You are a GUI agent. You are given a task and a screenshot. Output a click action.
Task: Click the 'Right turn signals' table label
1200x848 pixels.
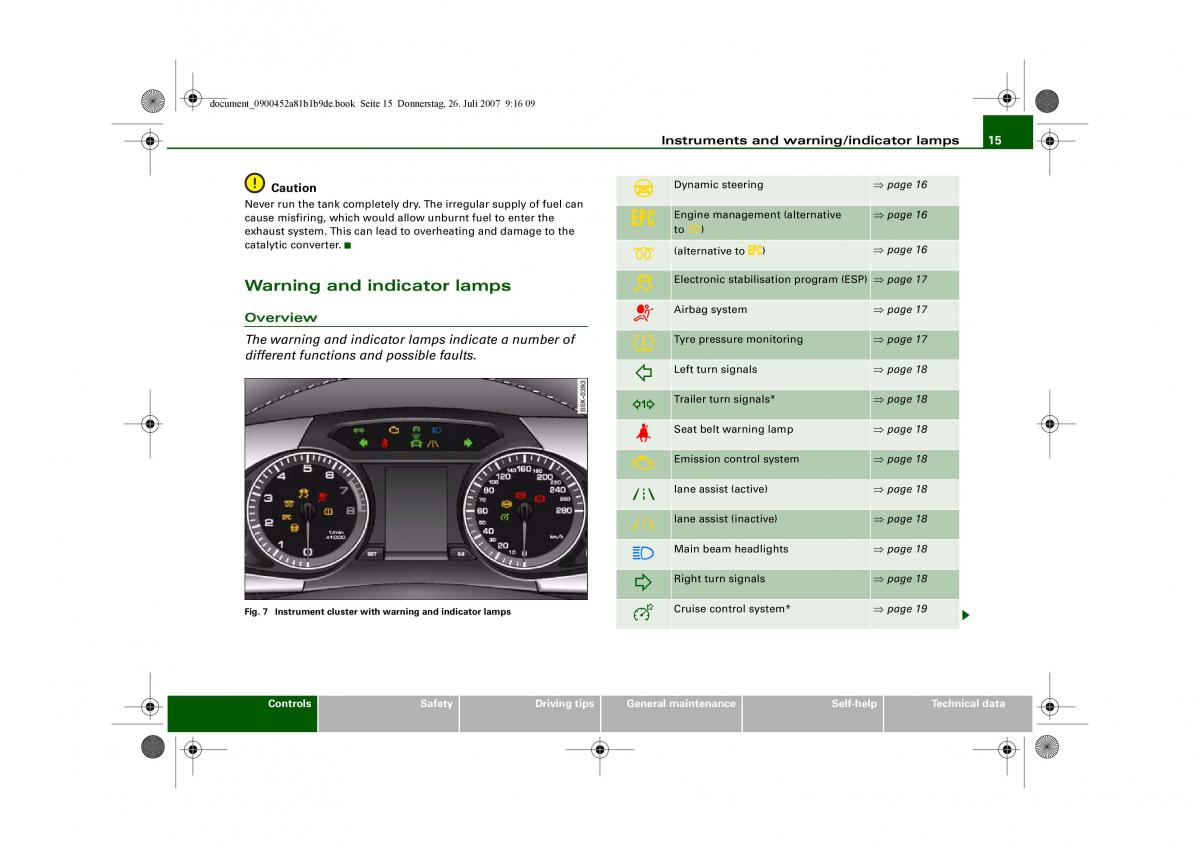719,579
